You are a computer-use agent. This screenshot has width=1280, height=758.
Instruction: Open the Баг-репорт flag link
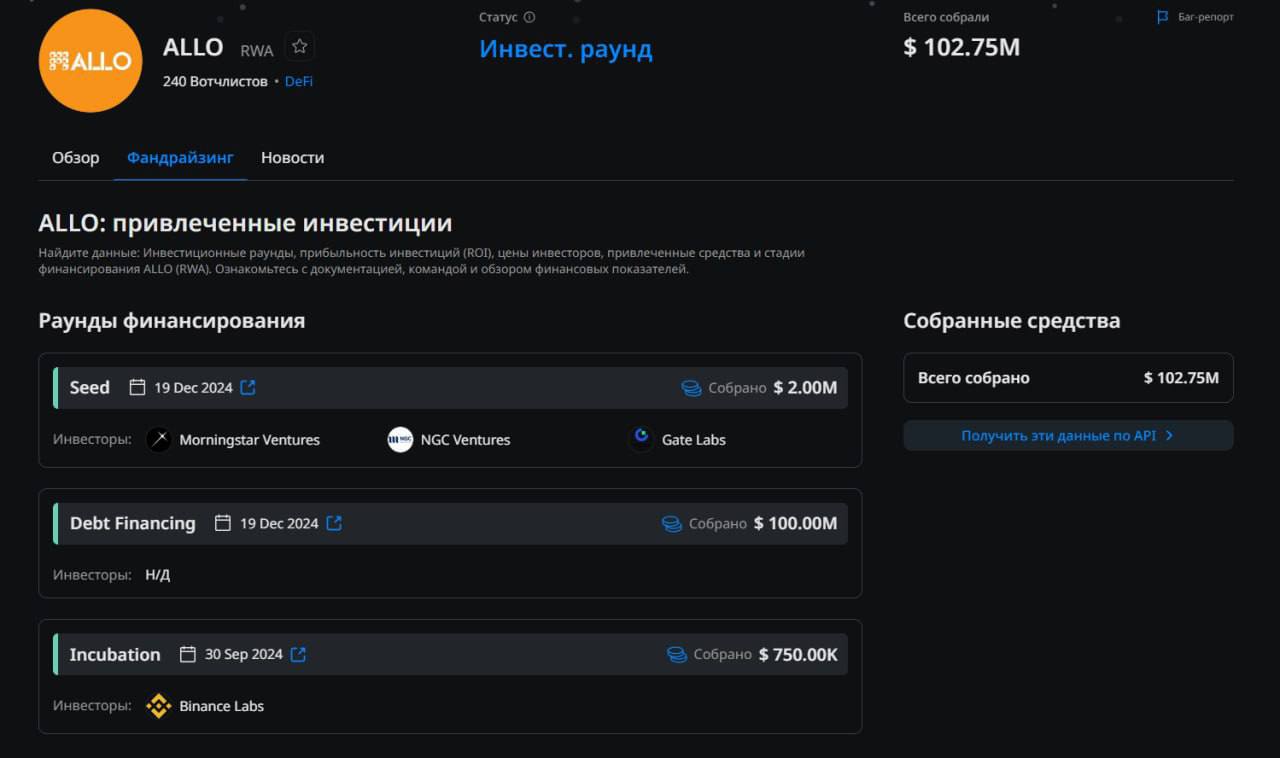tap(1195, 17)
